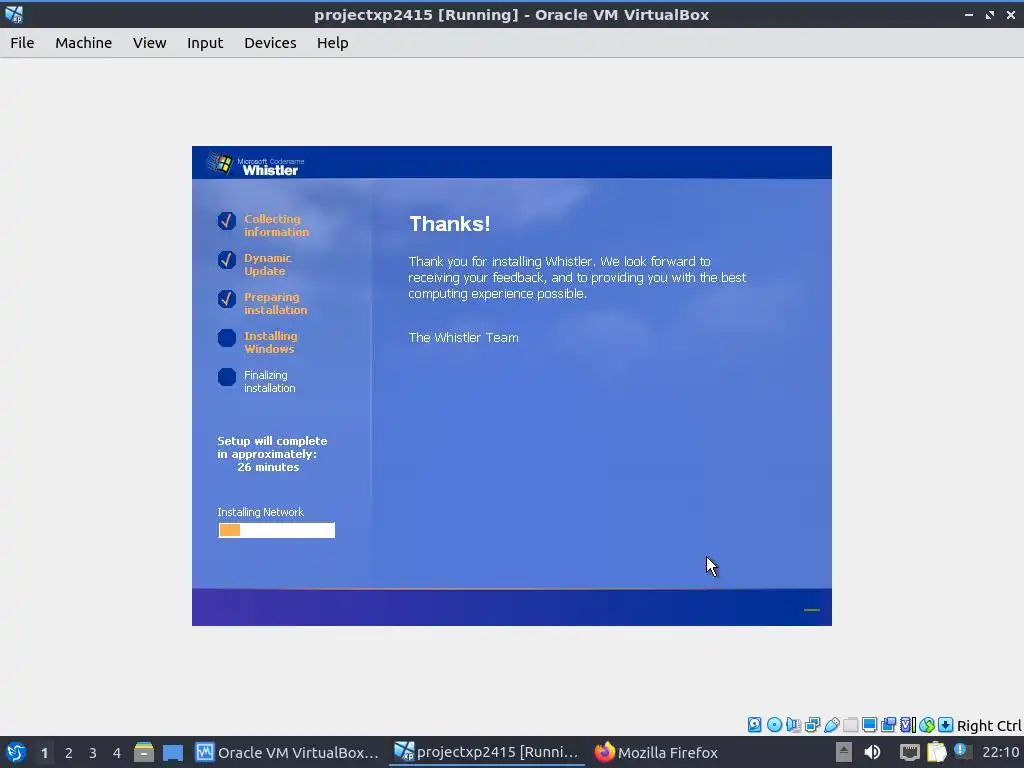Click the network adapter status icon
Viewport: 1024px width, 768px height.
pos(812,724)
